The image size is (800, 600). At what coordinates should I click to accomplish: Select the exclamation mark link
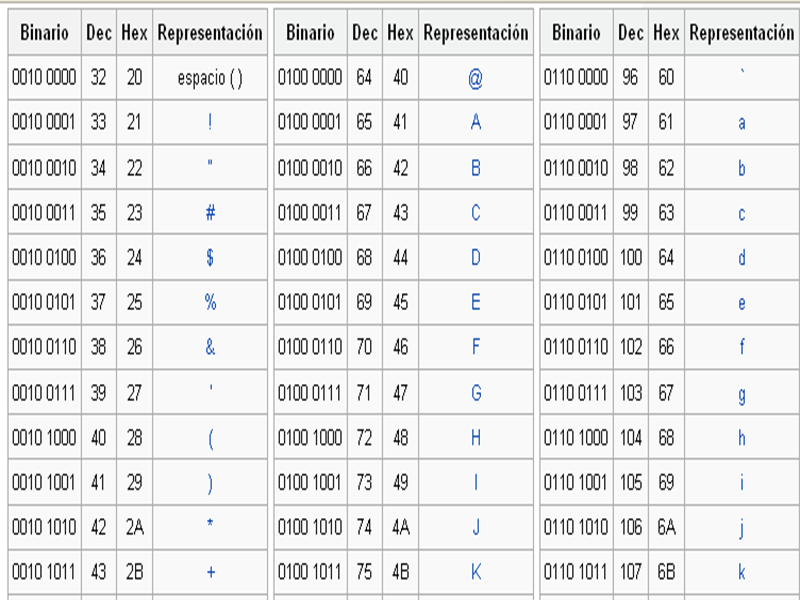[210, 122]
